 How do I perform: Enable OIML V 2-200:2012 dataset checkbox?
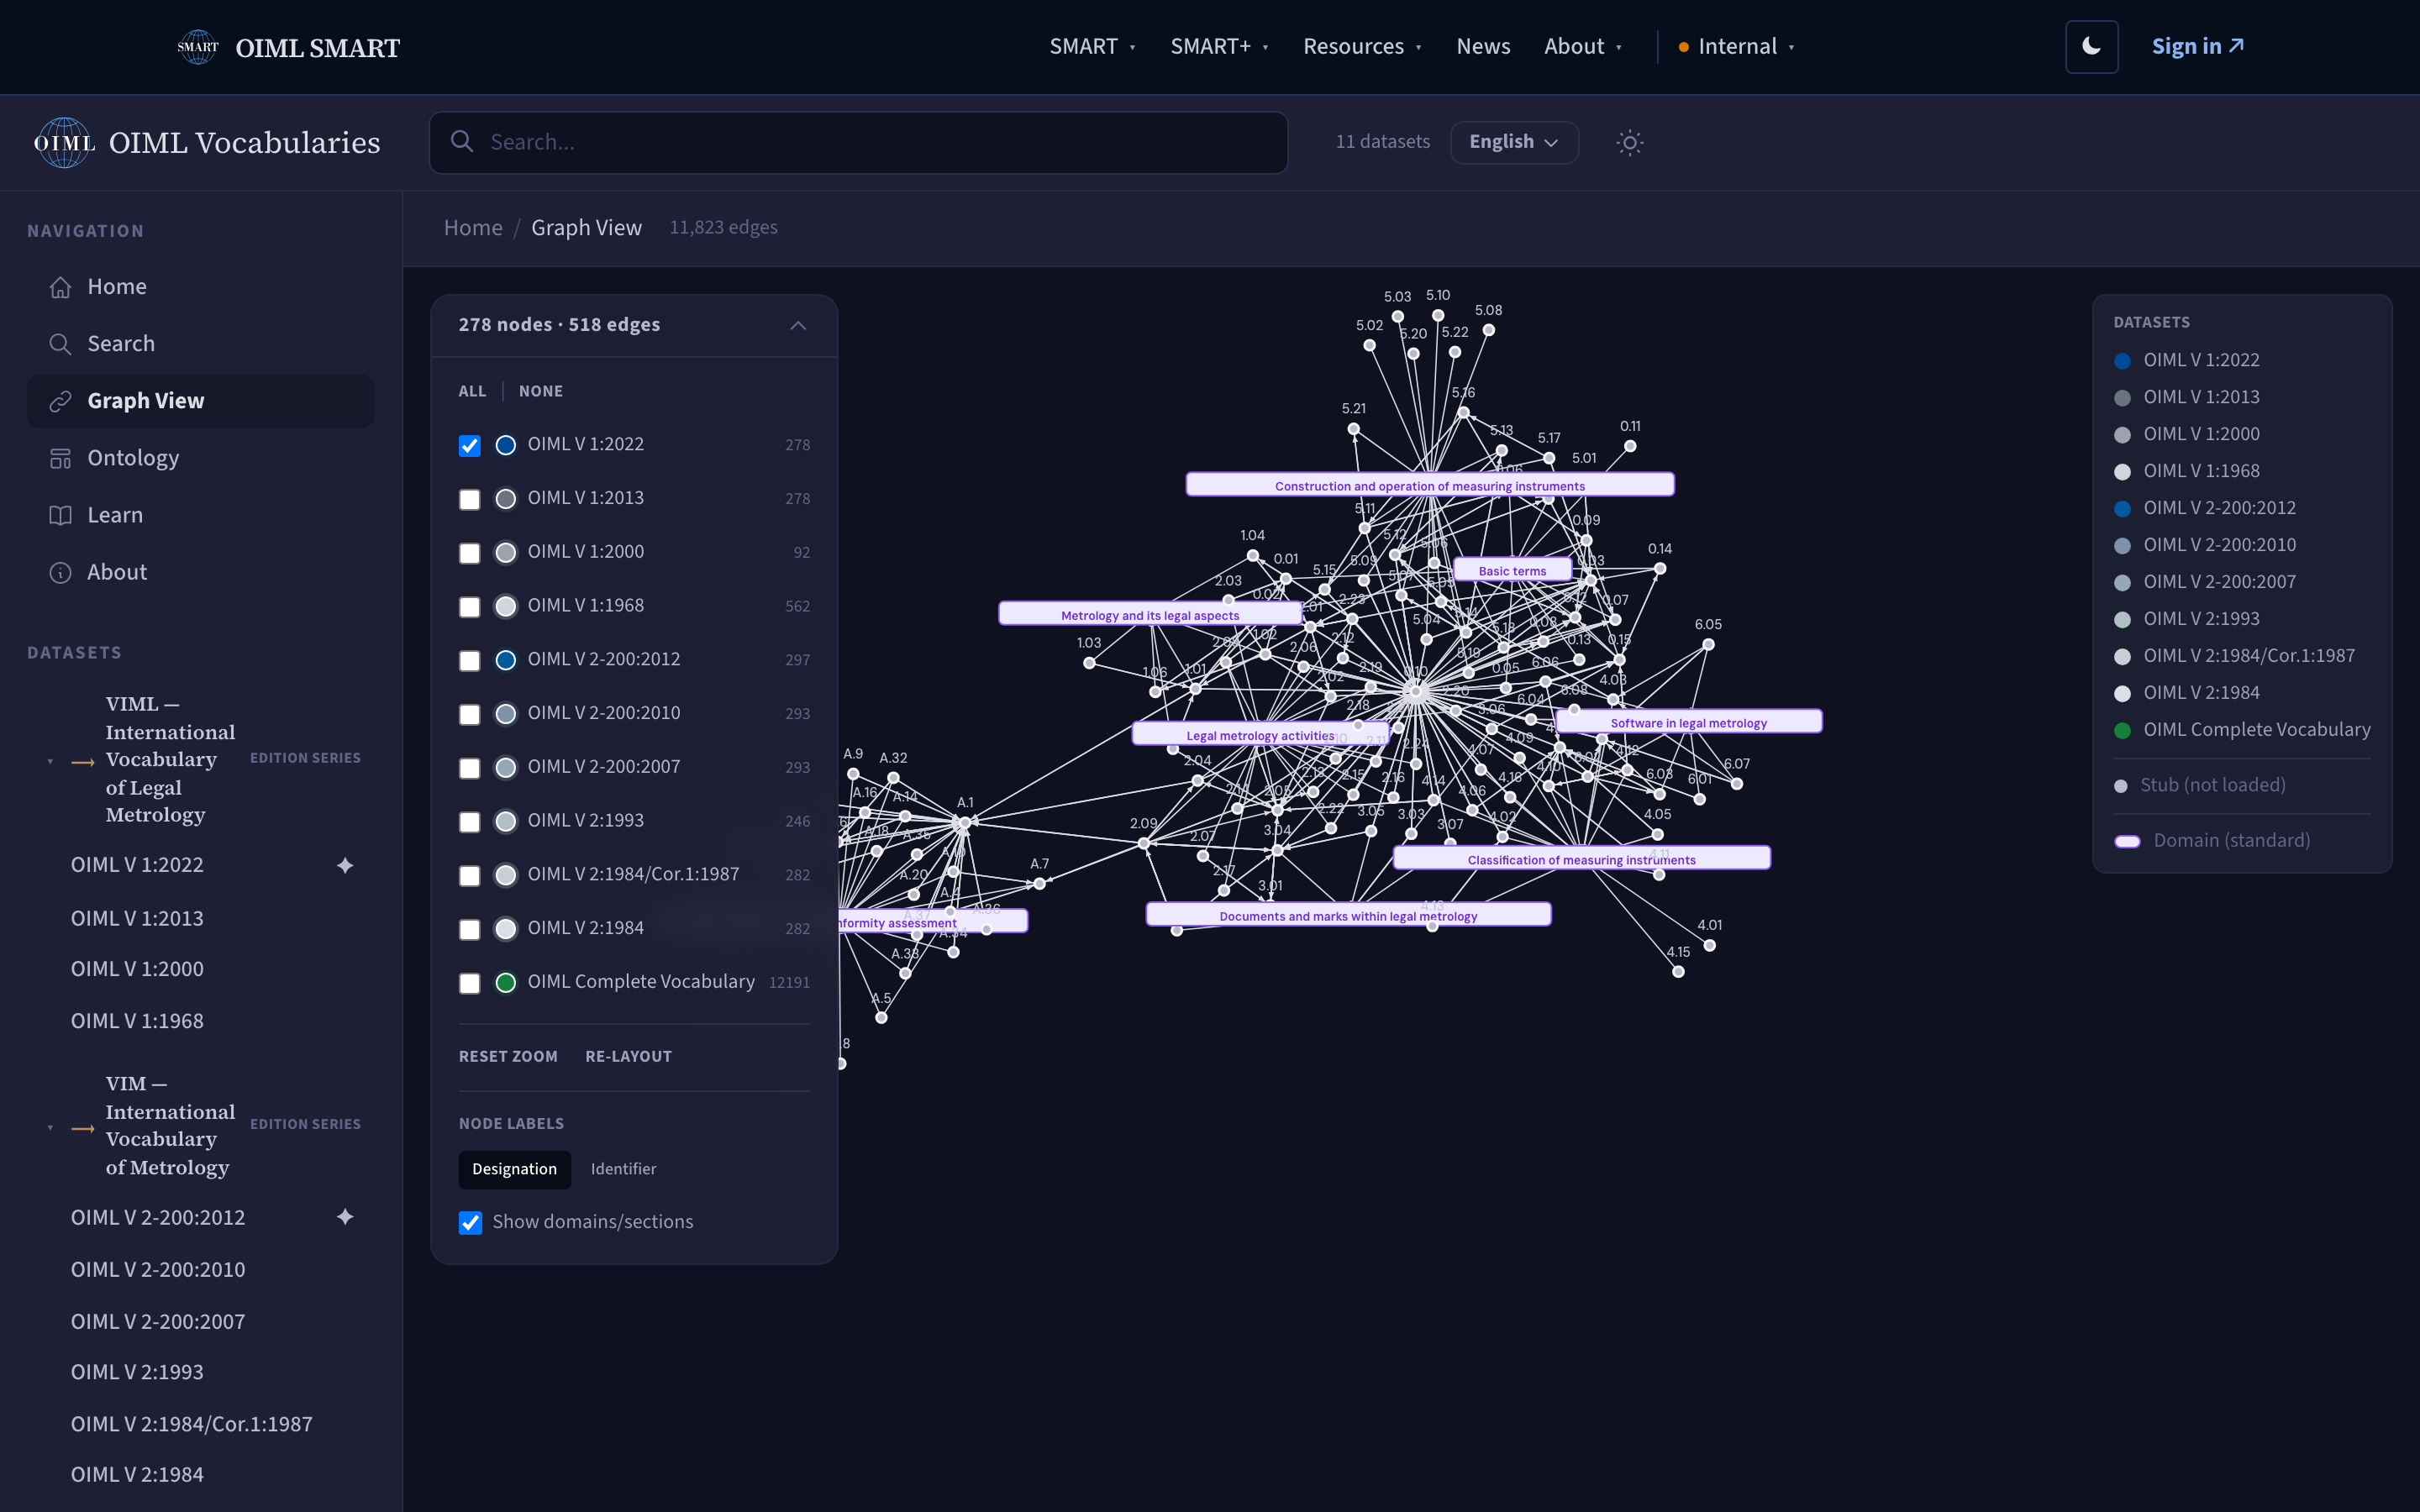469,660
